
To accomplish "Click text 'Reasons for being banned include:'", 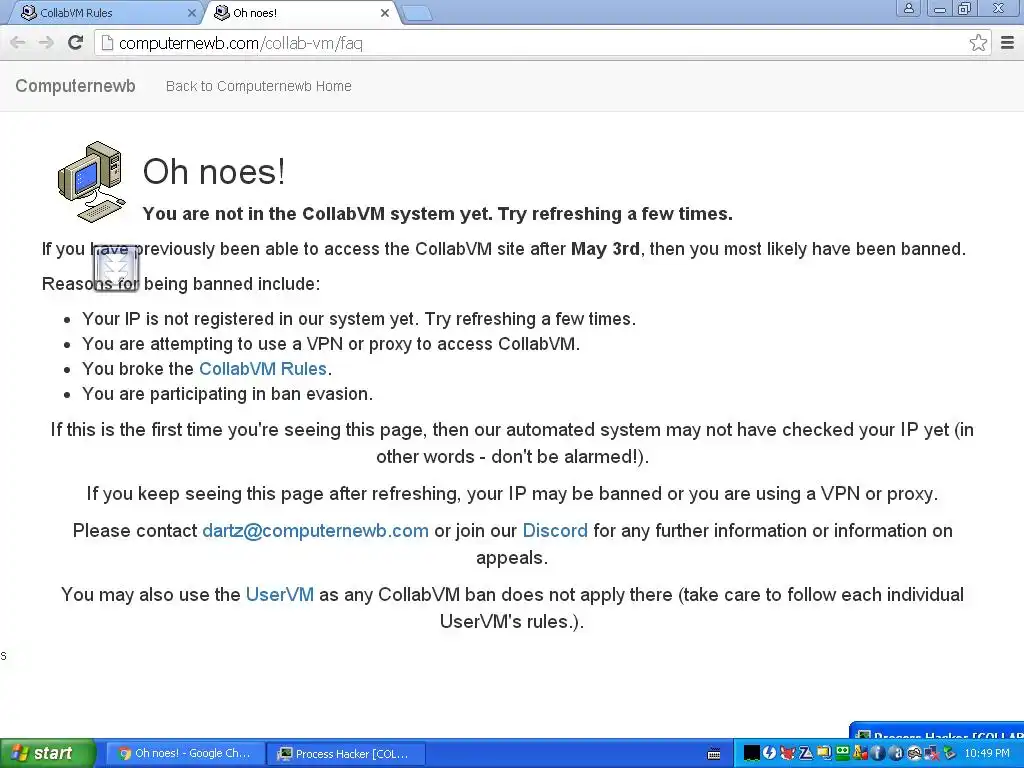I will coord(181,283).
